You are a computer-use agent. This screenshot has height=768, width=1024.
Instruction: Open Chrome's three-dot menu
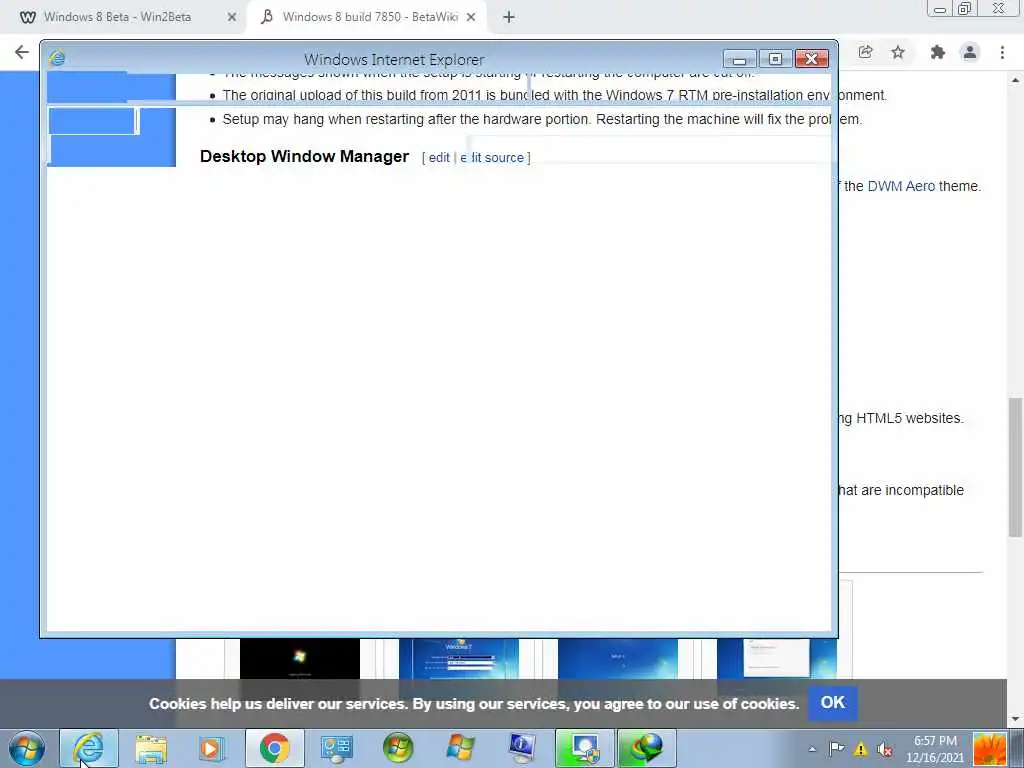coord(1002,52)
